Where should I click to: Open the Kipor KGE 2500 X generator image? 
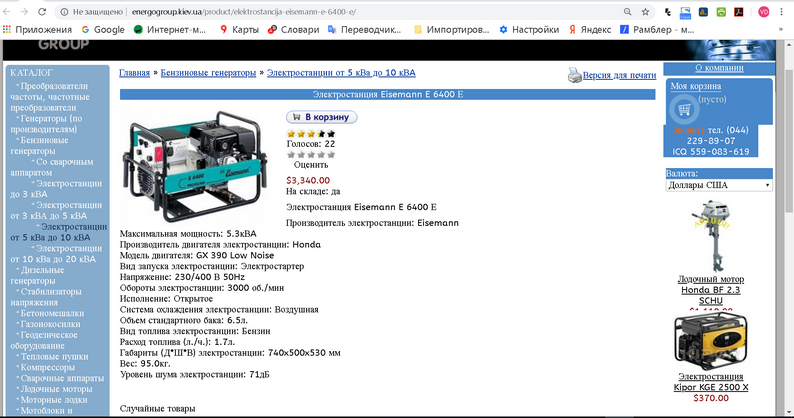click(710, 341)
